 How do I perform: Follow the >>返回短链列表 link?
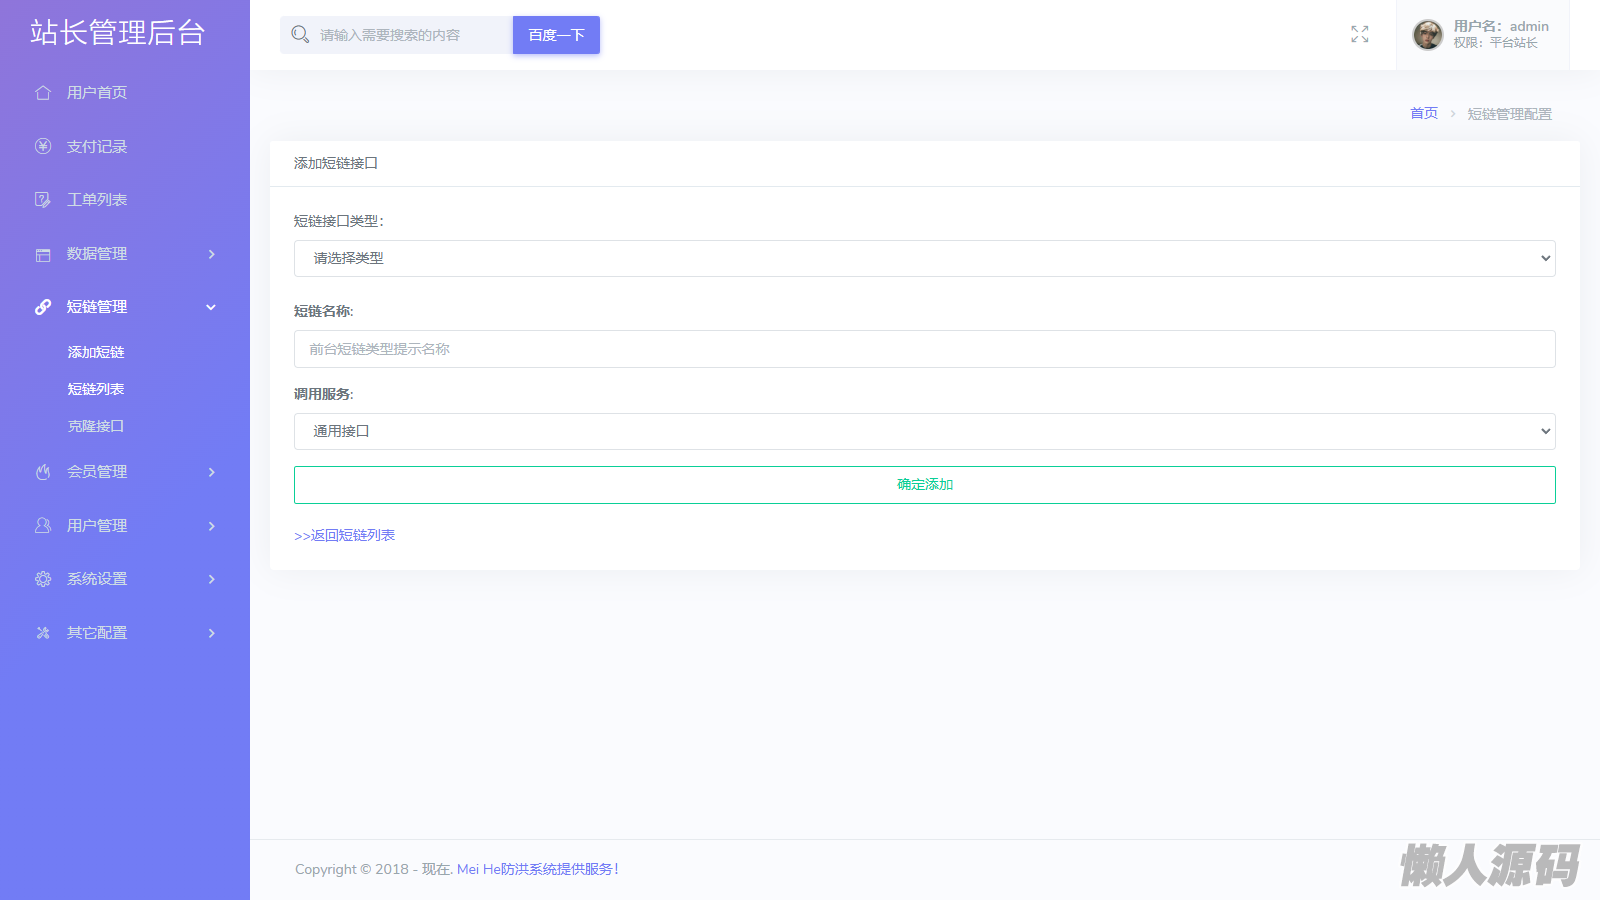(344, 535)
